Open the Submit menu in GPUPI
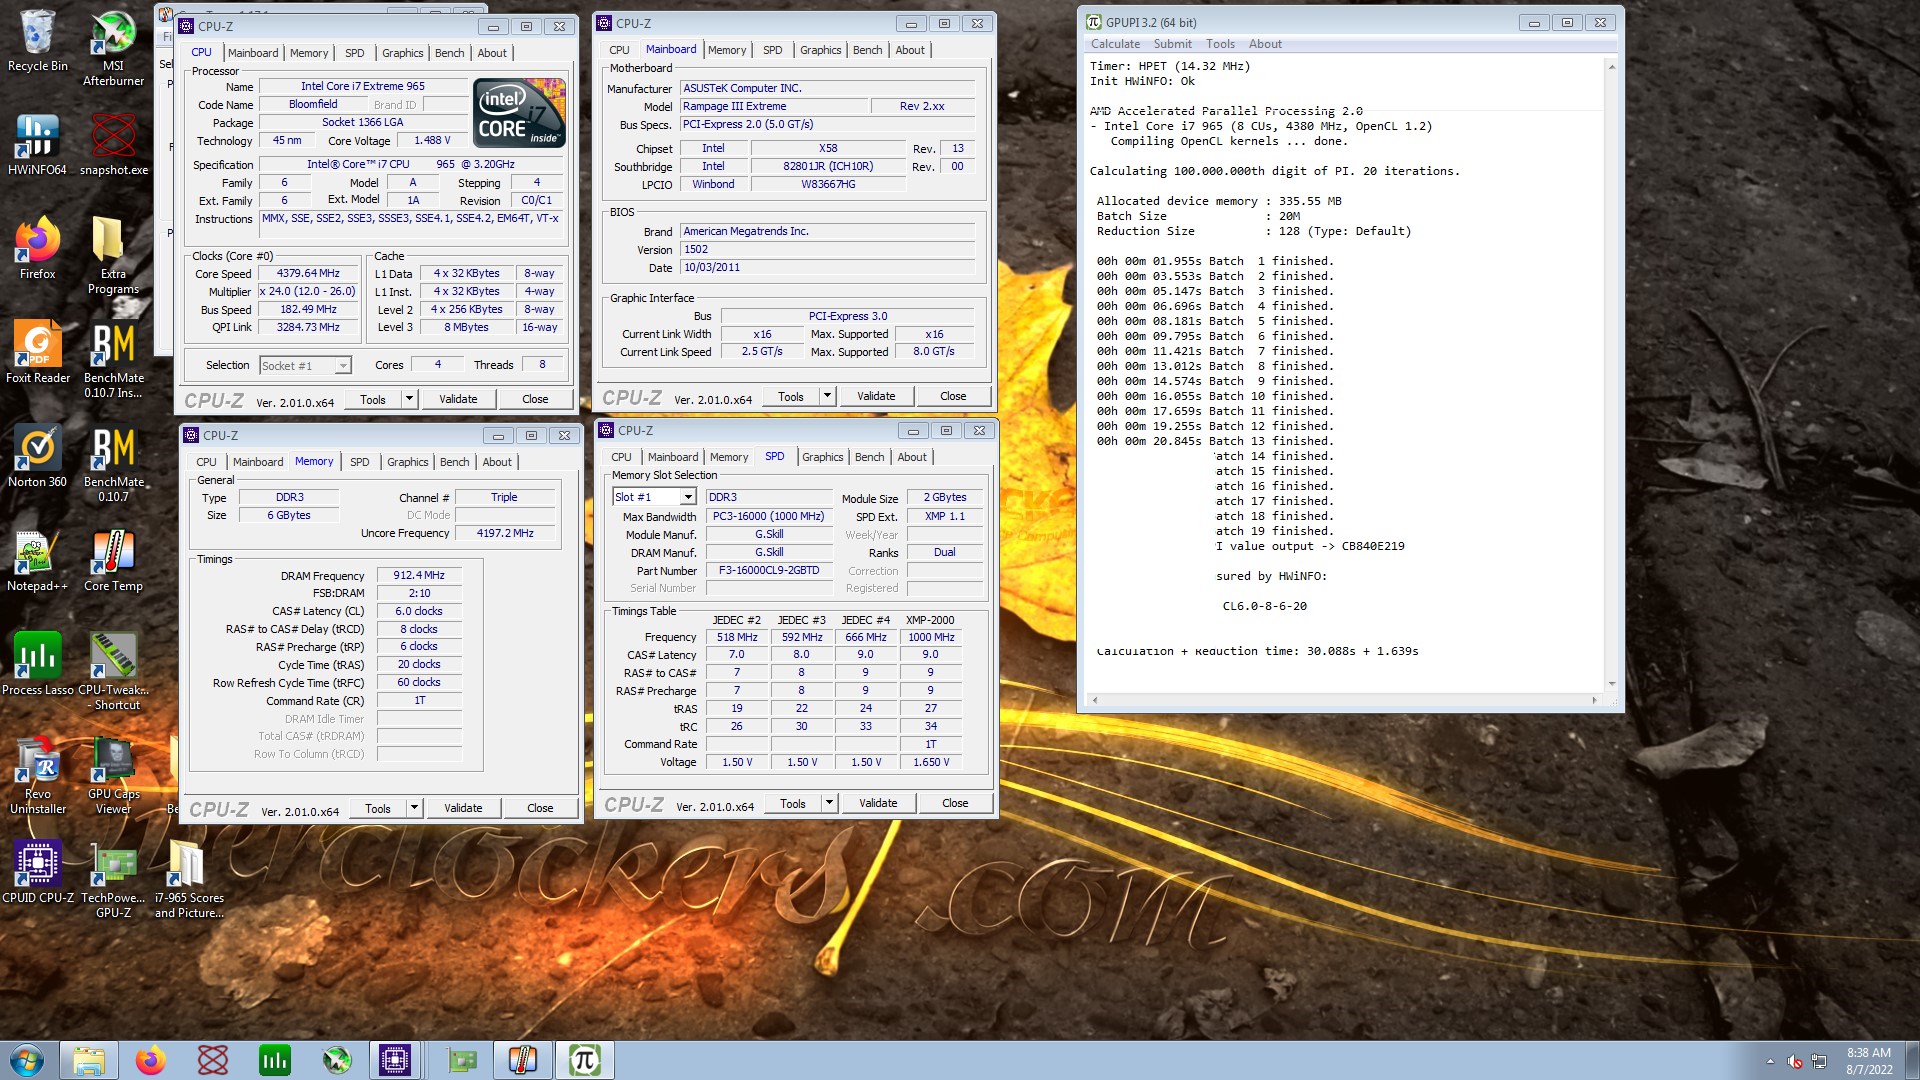 pyautogui.click(x=1172, y=44)
